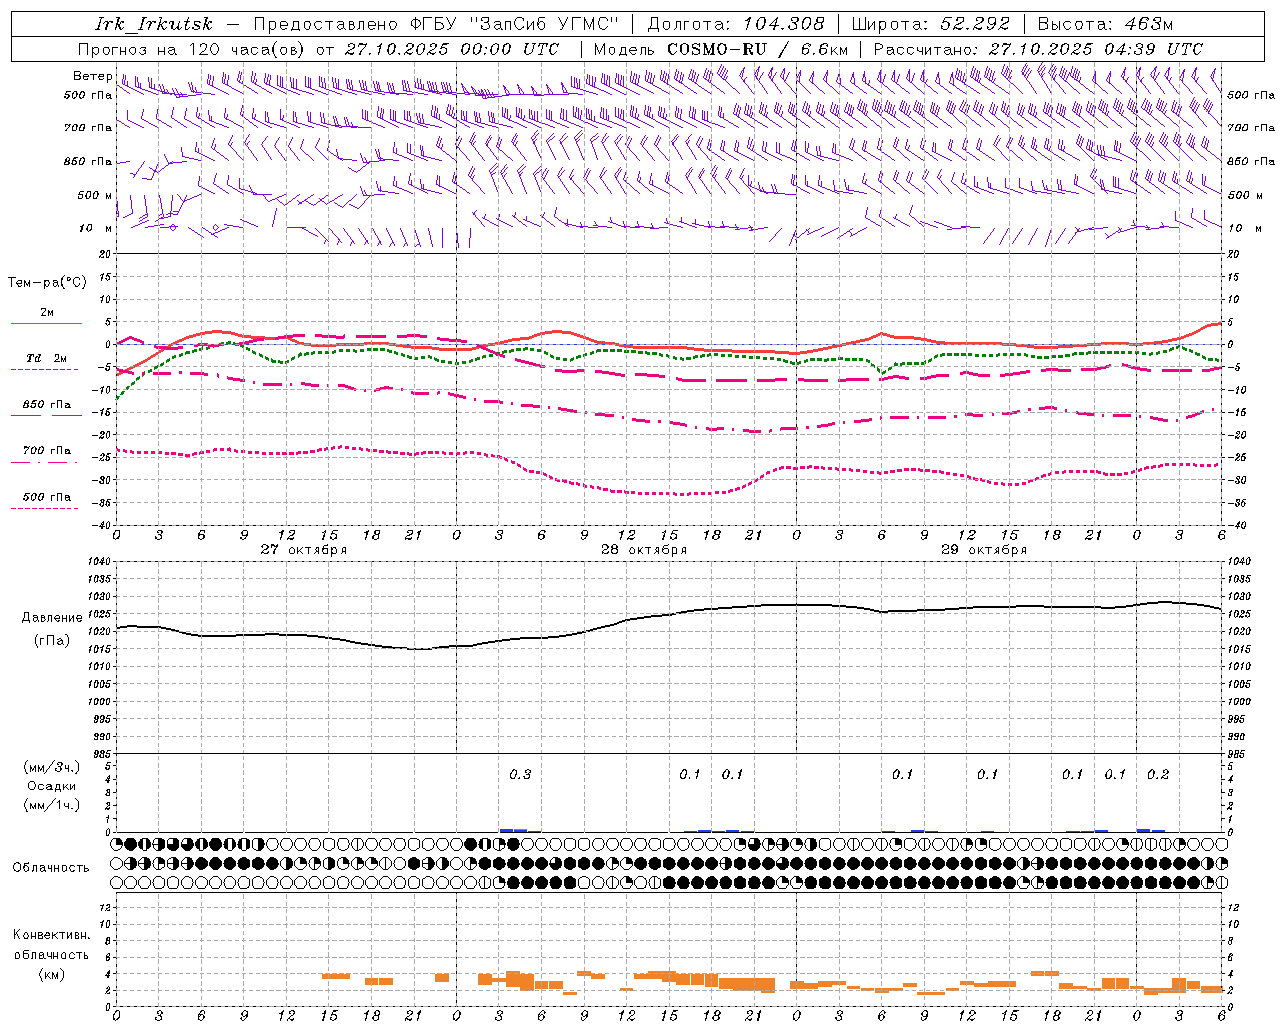Click the '0.3' precipitation amount value
Viewport: 1280px width, 1024px height.
(520, 775)
